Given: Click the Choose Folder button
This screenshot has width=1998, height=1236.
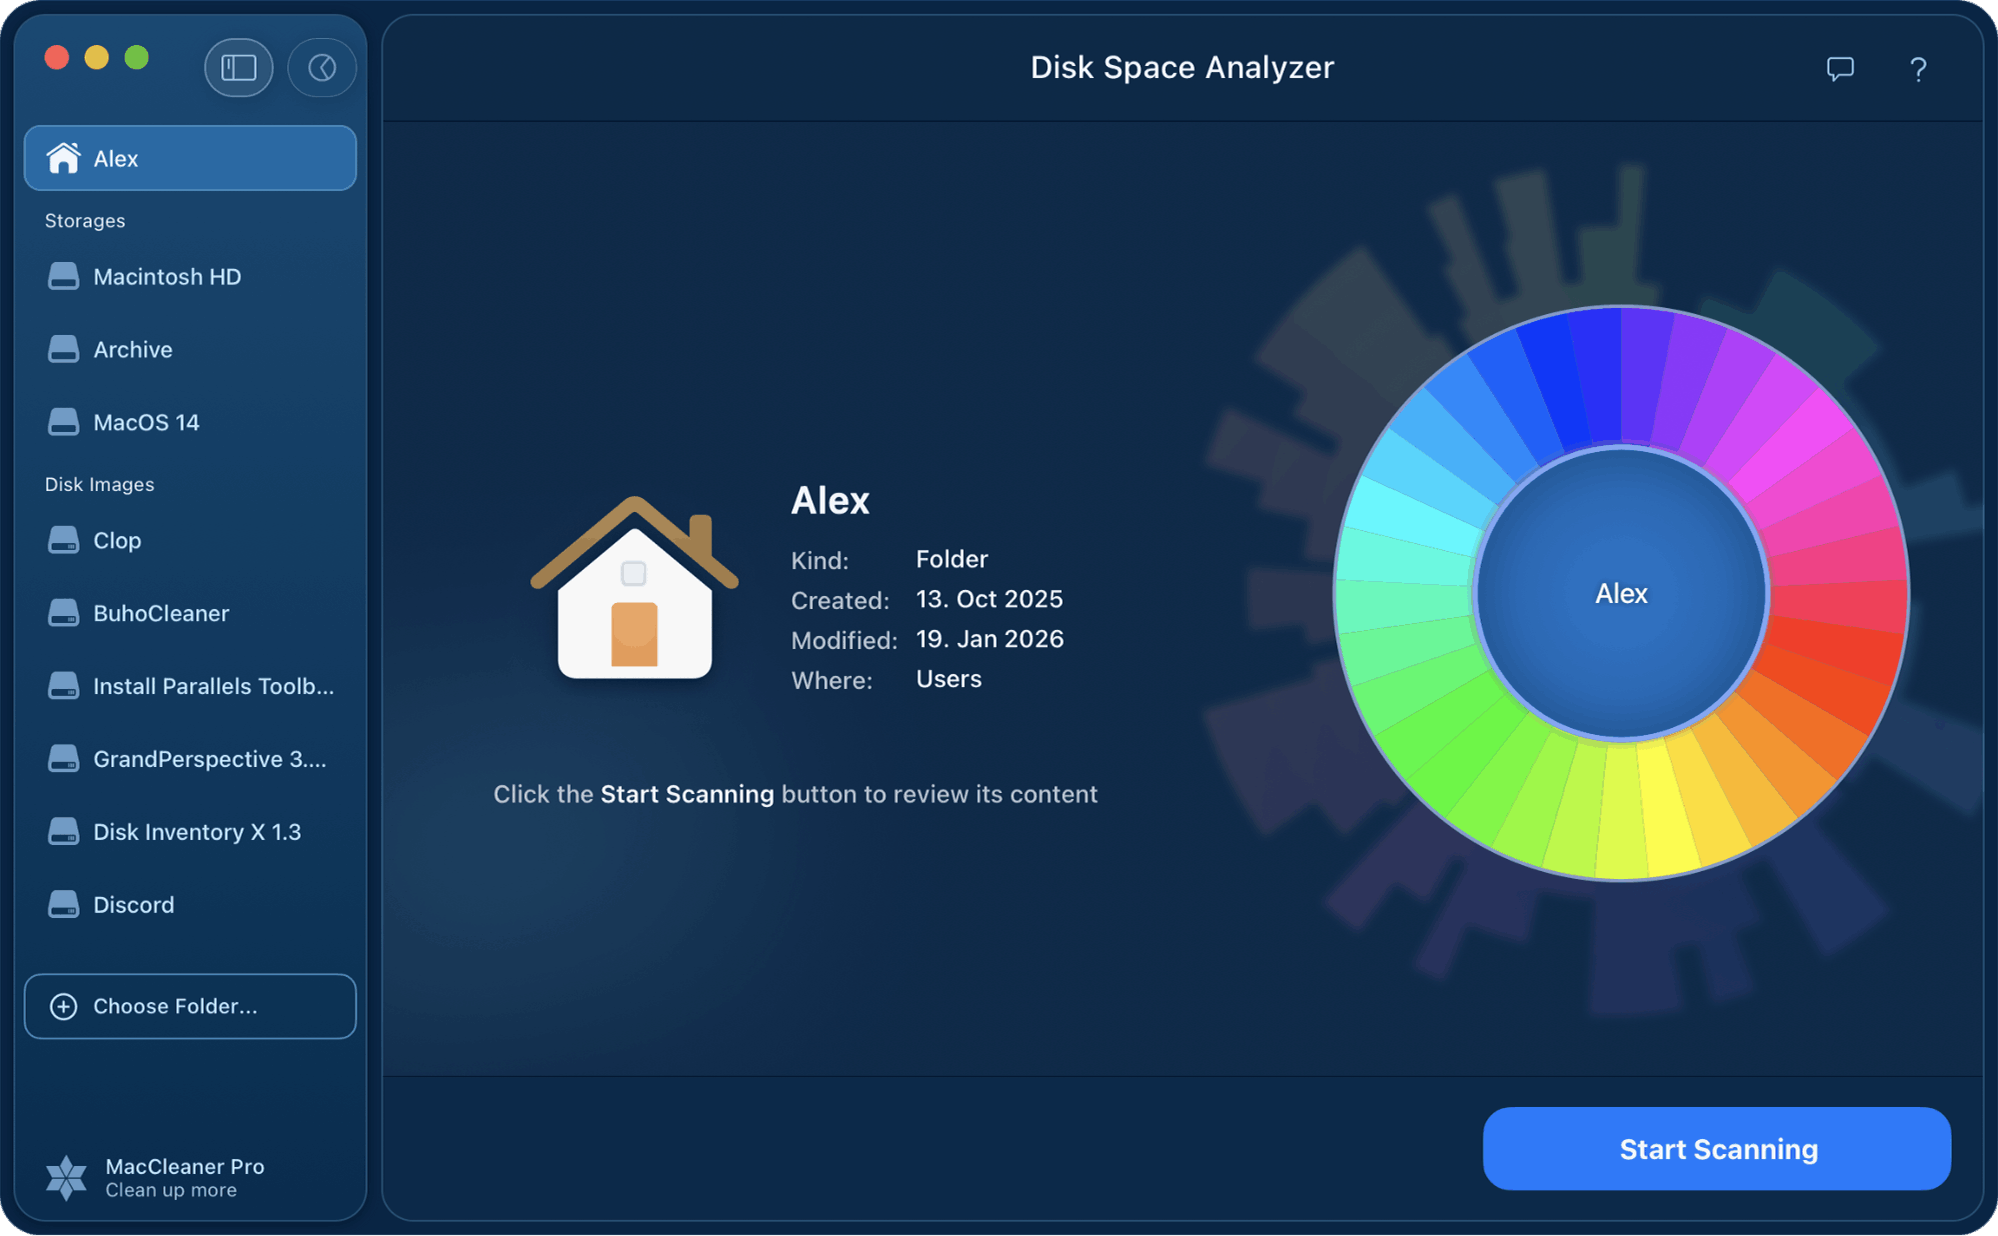Looking at the screenshot, I should pyautogui.click(x=190, y=1007).
